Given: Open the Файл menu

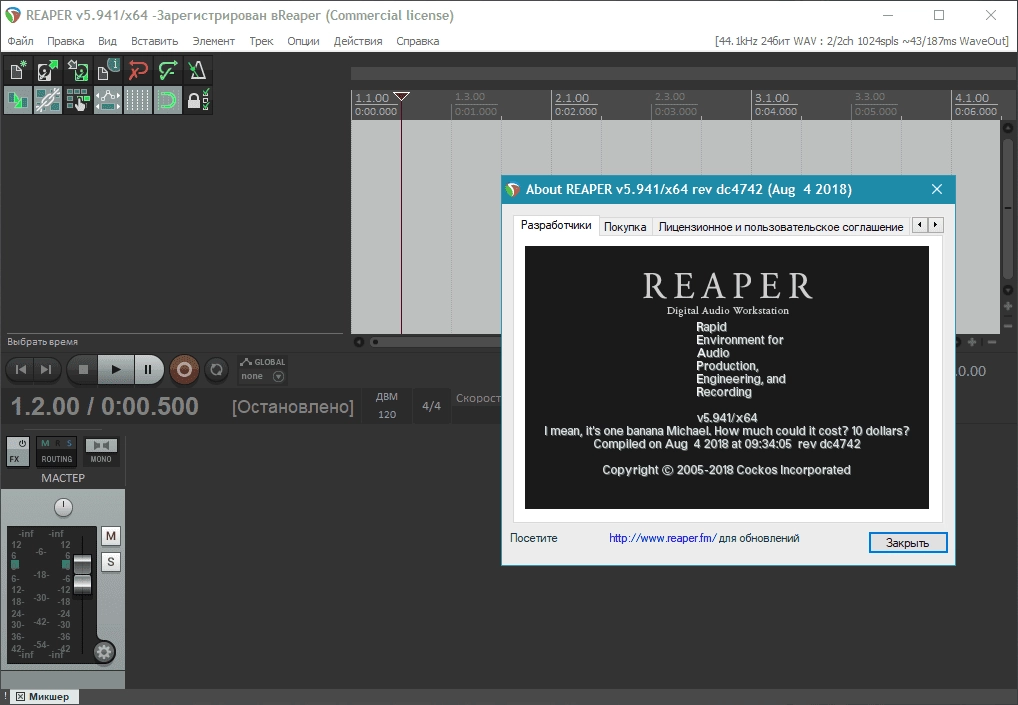Looking at the screenshot, I should [20, 41].
